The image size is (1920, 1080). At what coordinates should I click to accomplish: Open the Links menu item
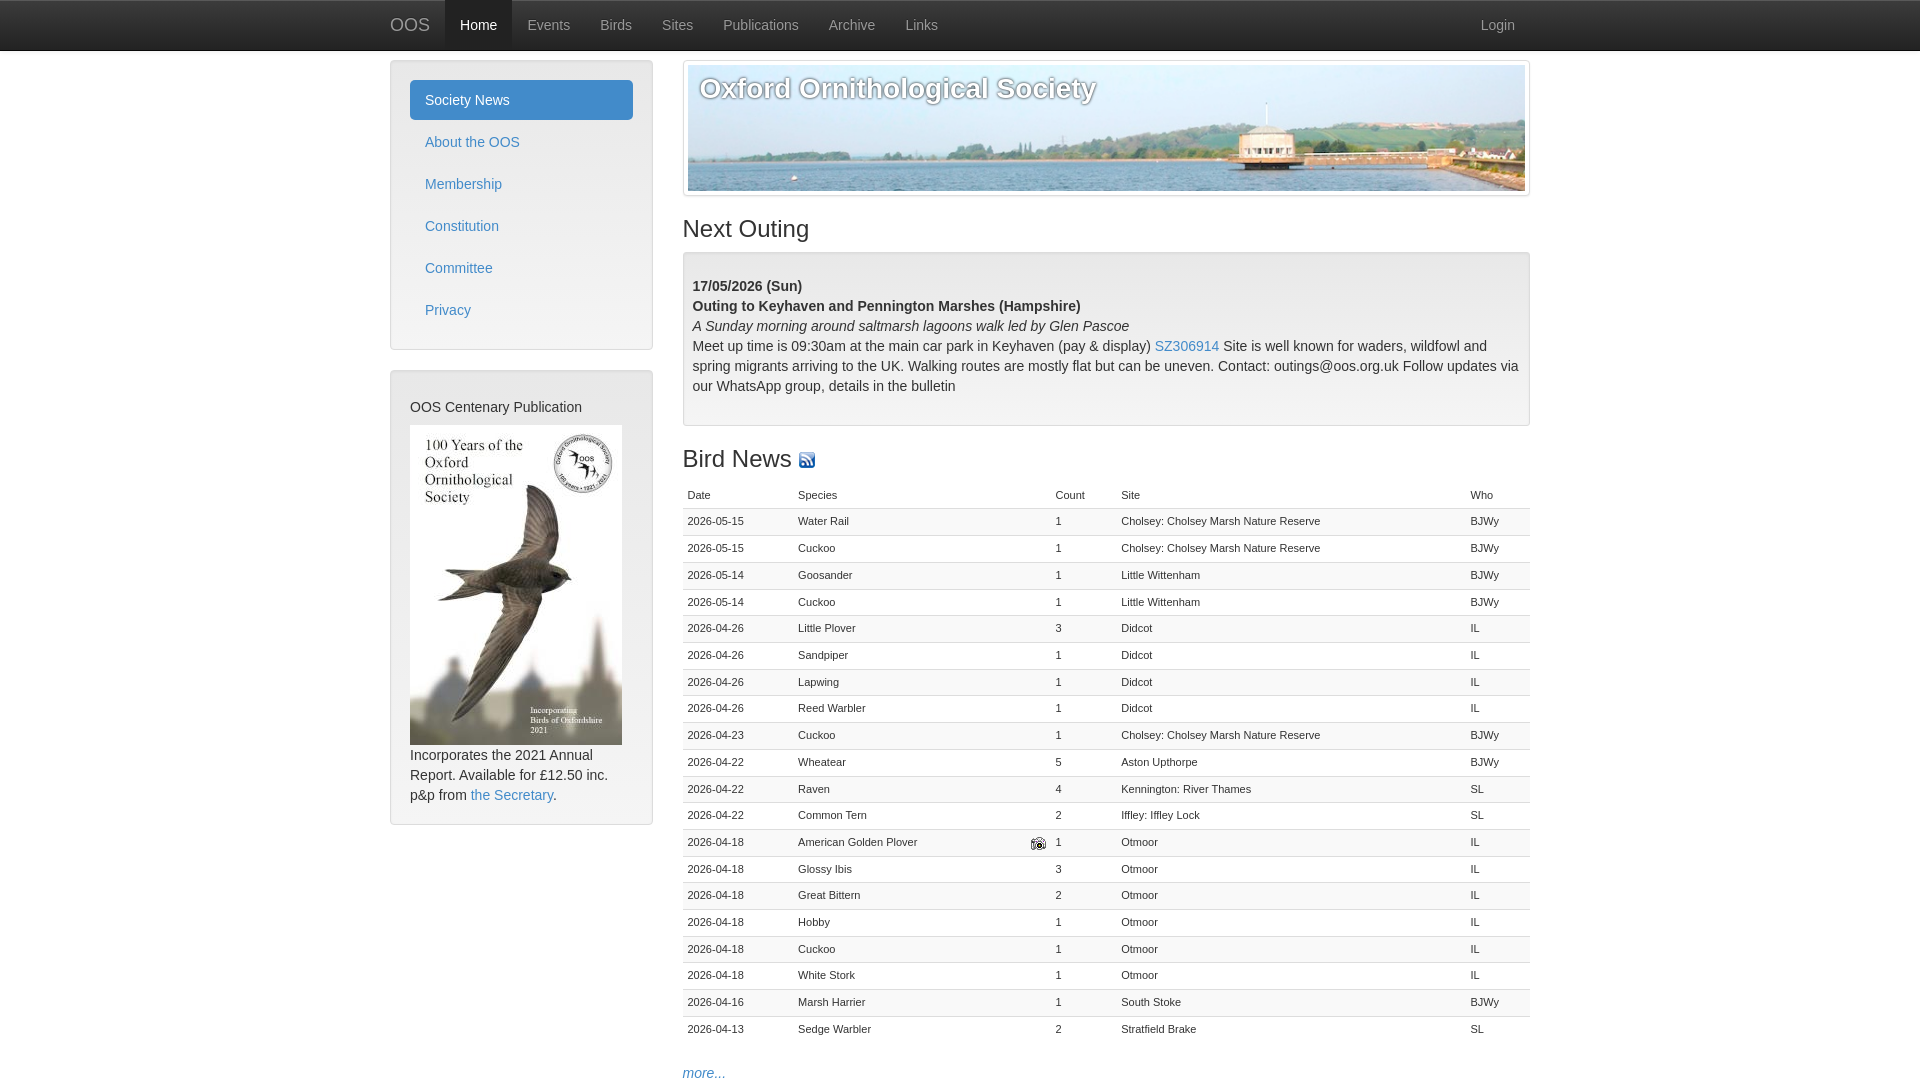[921, 25]
